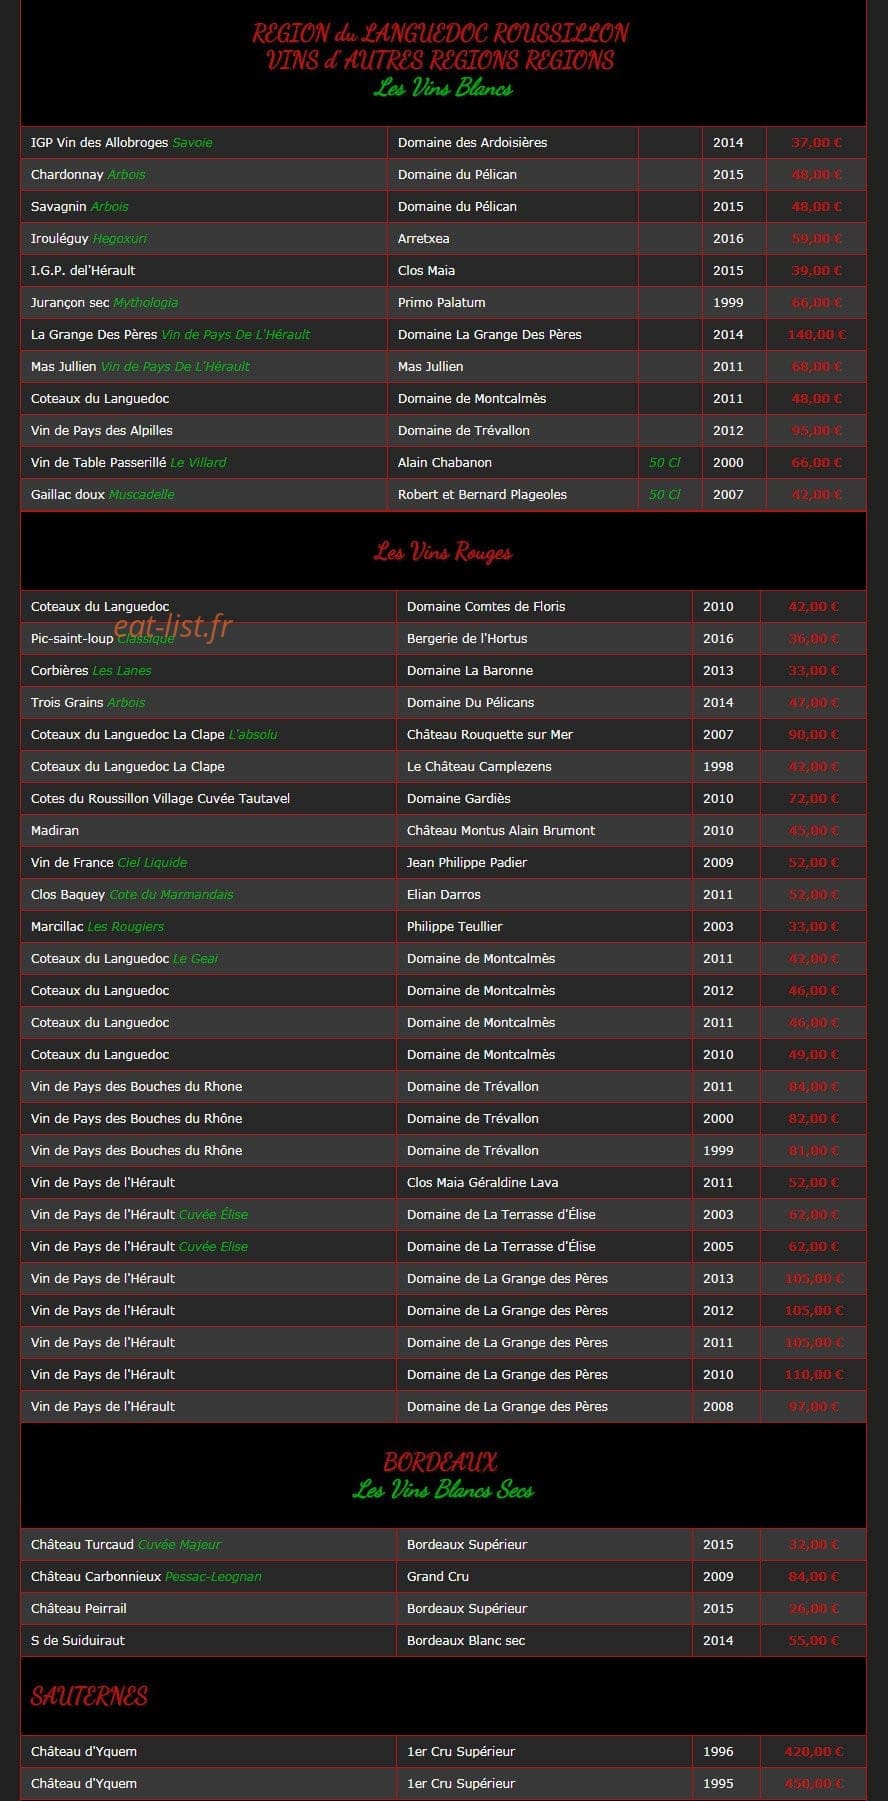Click the 450,00 € price
Image resolution: width=888 pixels, height=1801 pixels.
[814, 1783]
